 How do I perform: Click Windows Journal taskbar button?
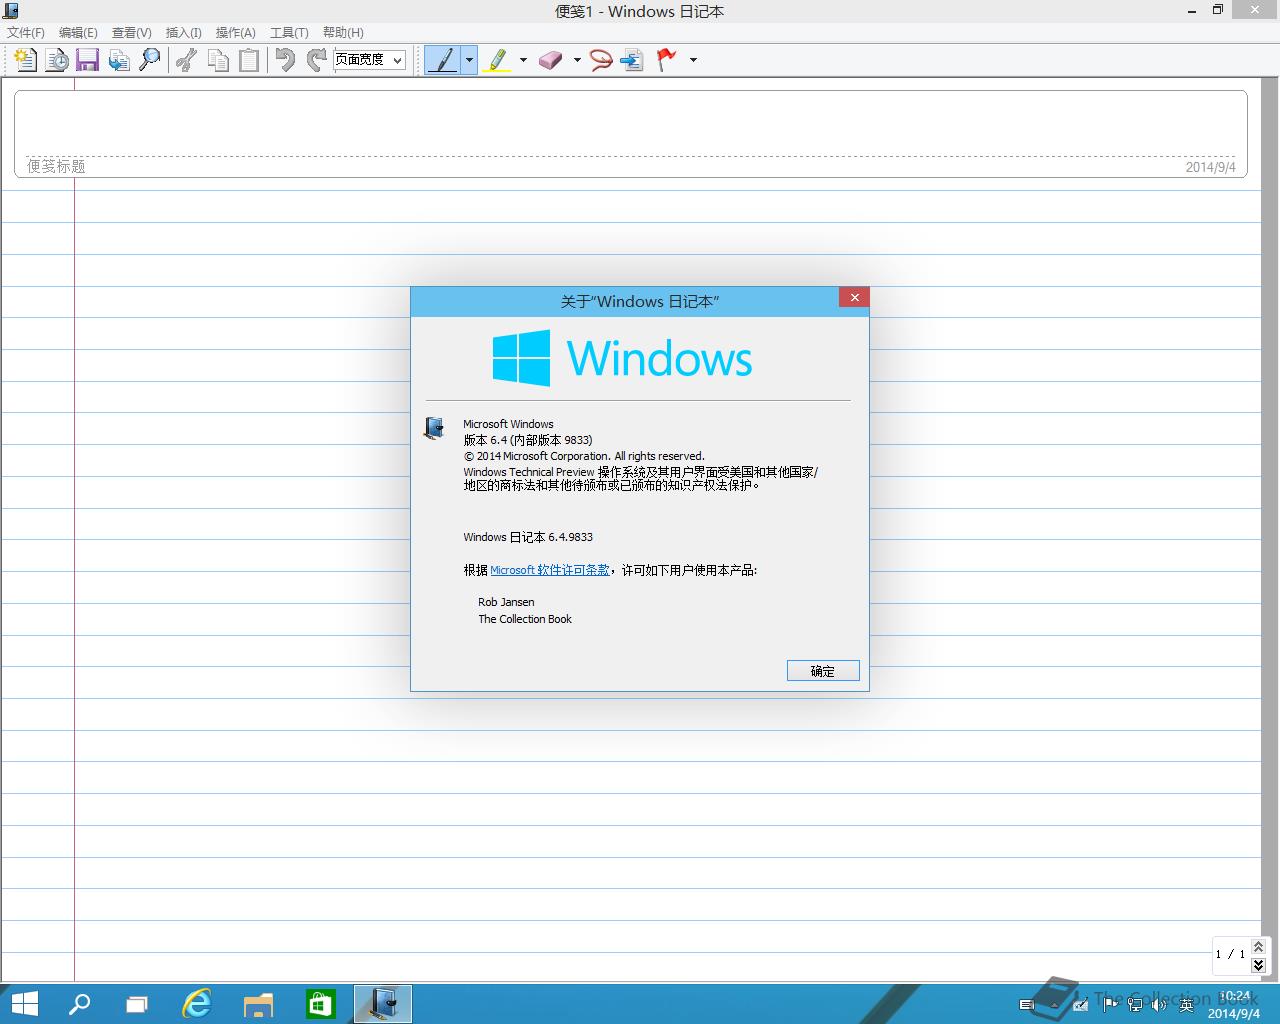(x=382, y=1004)
